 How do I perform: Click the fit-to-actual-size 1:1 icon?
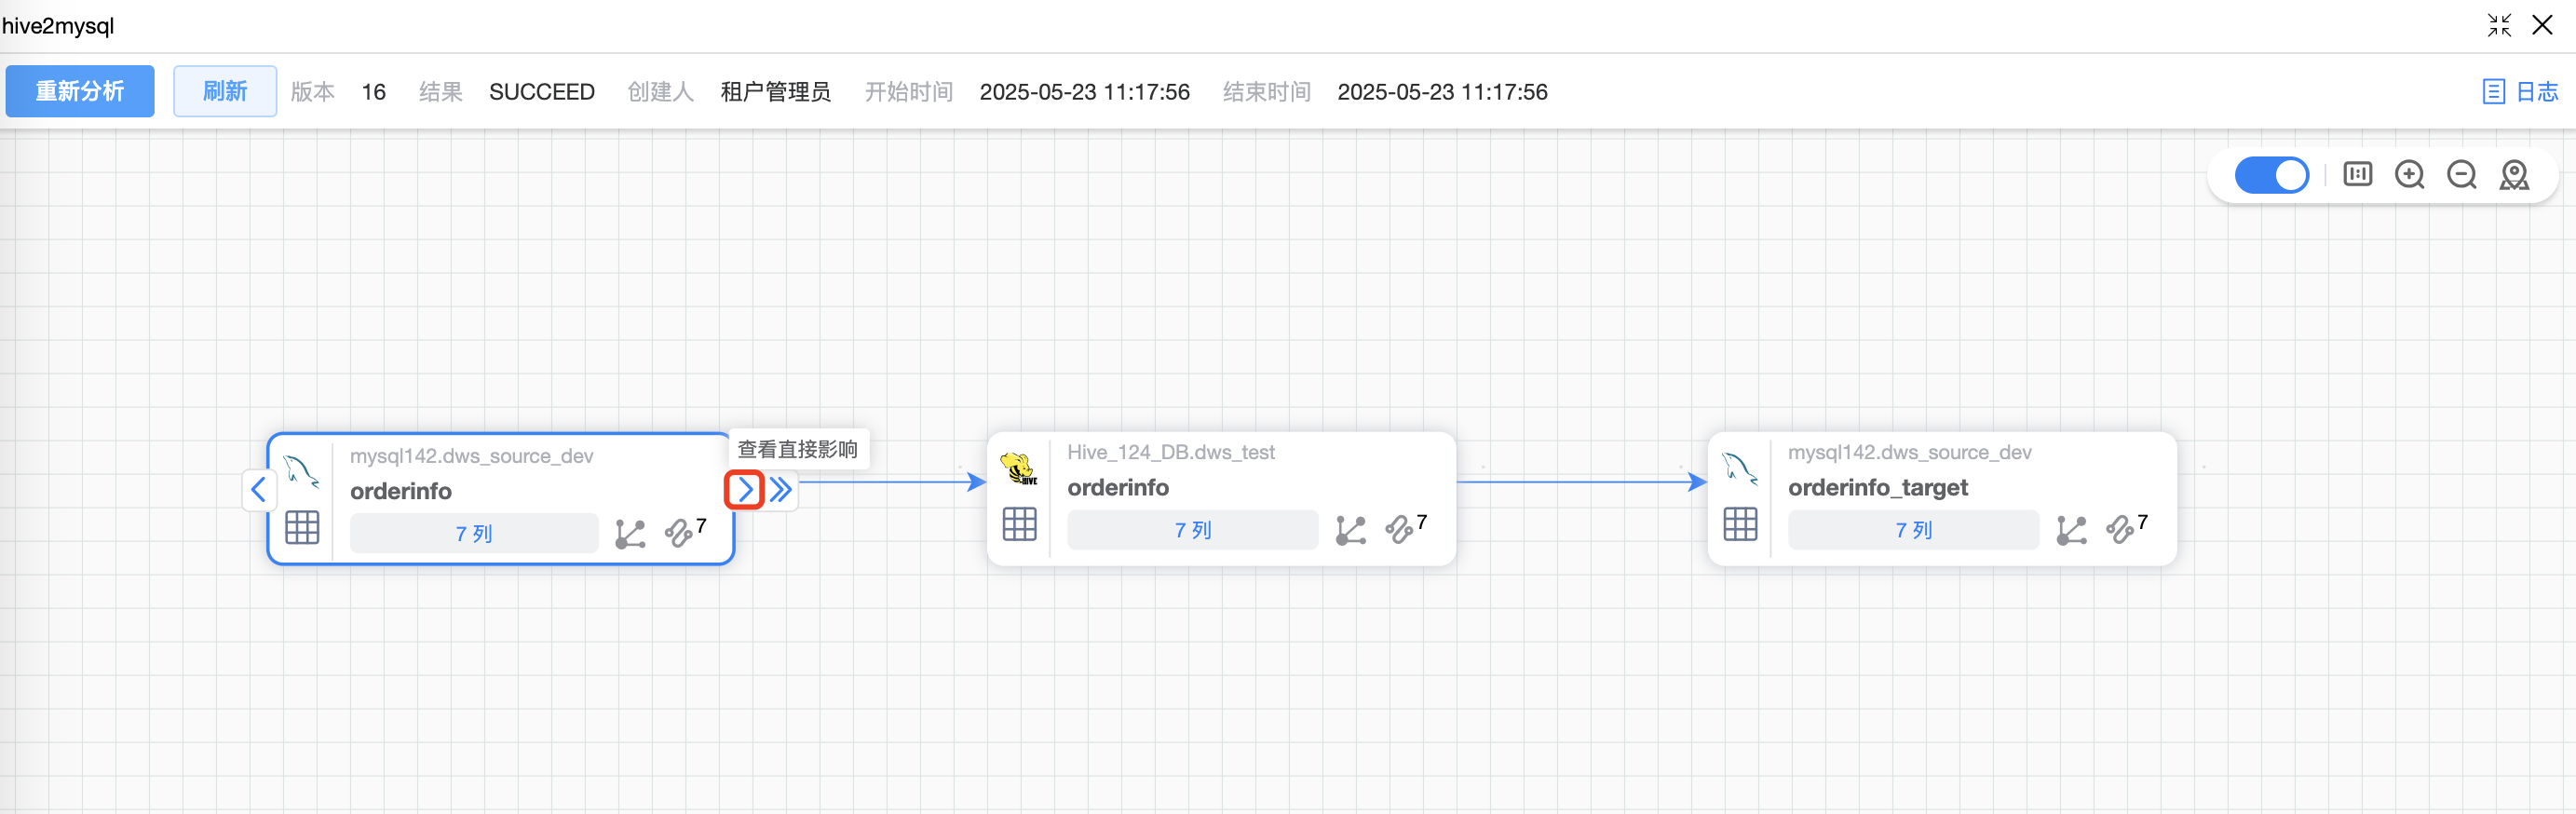coord(2357,175)
